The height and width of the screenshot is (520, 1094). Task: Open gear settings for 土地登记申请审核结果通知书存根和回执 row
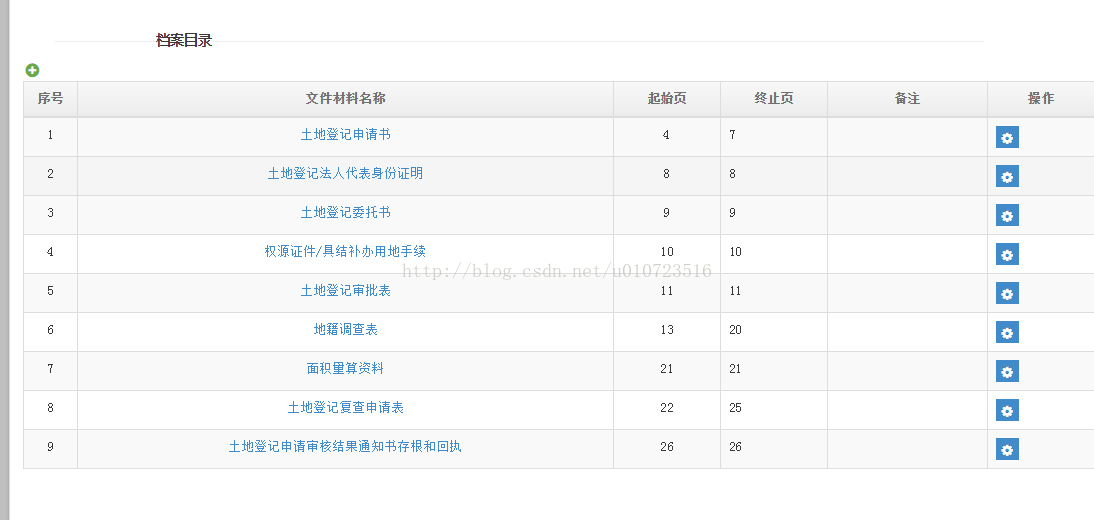tap(1007, 450)
